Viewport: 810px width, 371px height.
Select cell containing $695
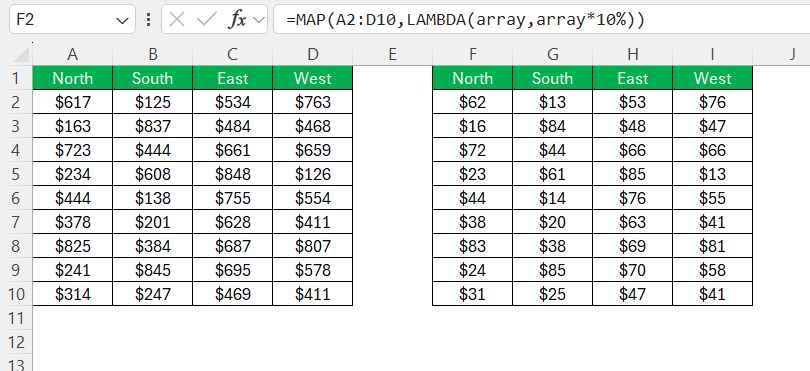click(232, 270)
